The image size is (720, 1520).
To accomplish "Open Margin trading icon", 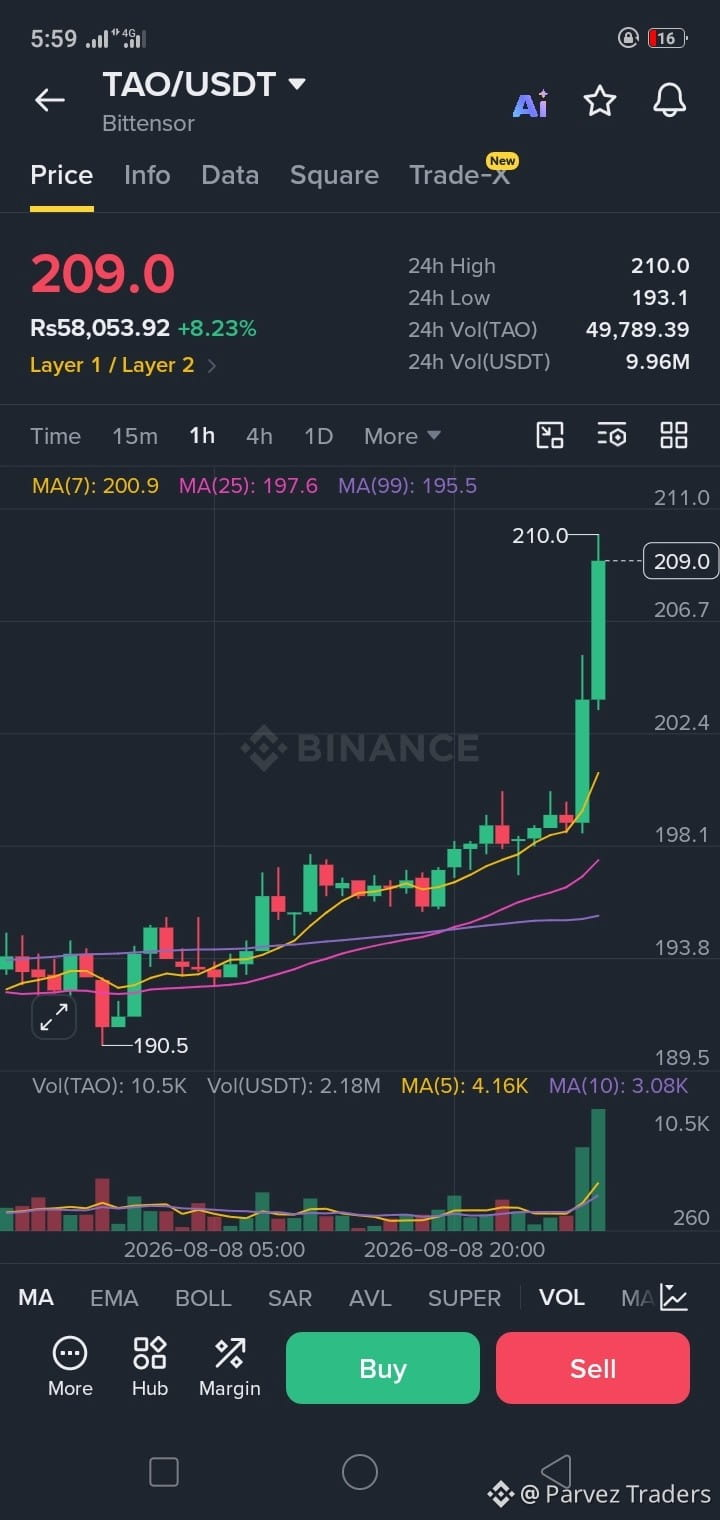I will click(230, 1367).
